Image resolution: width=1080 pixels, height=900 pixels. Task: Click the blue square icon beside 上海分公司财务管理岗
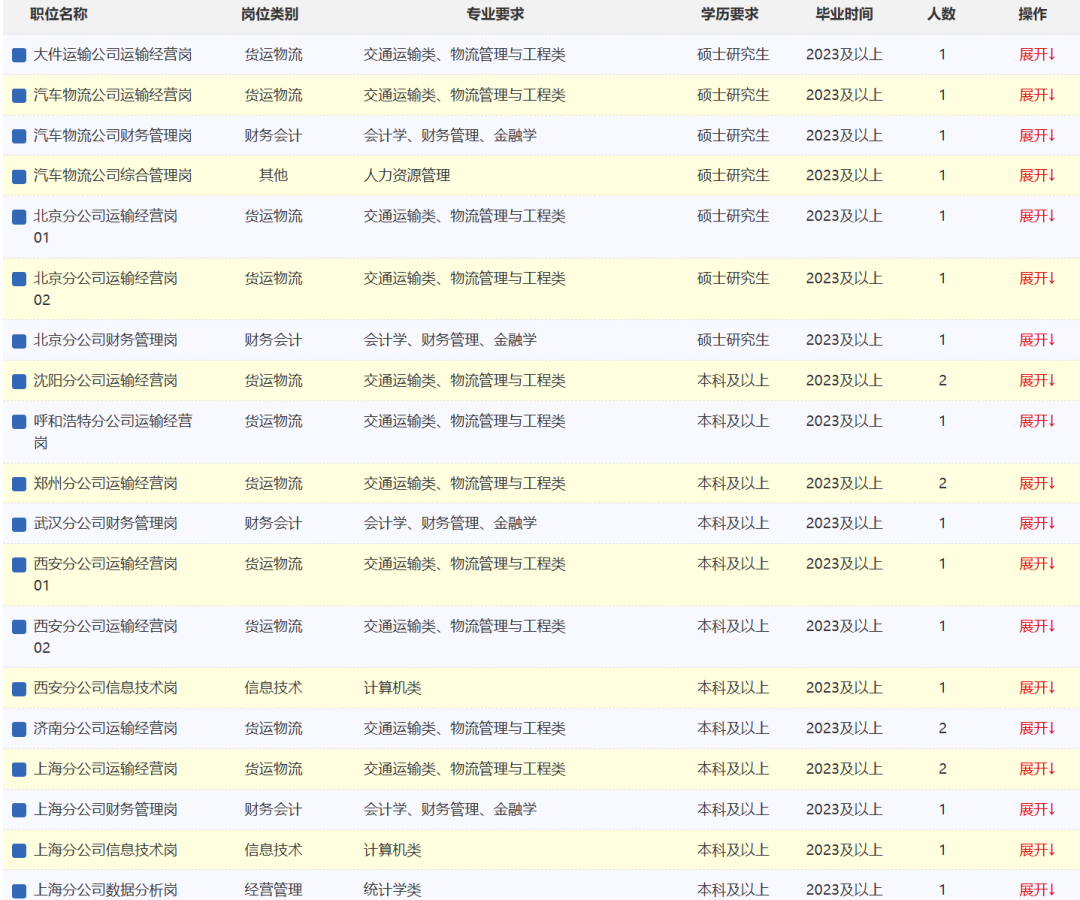(19, 810)
